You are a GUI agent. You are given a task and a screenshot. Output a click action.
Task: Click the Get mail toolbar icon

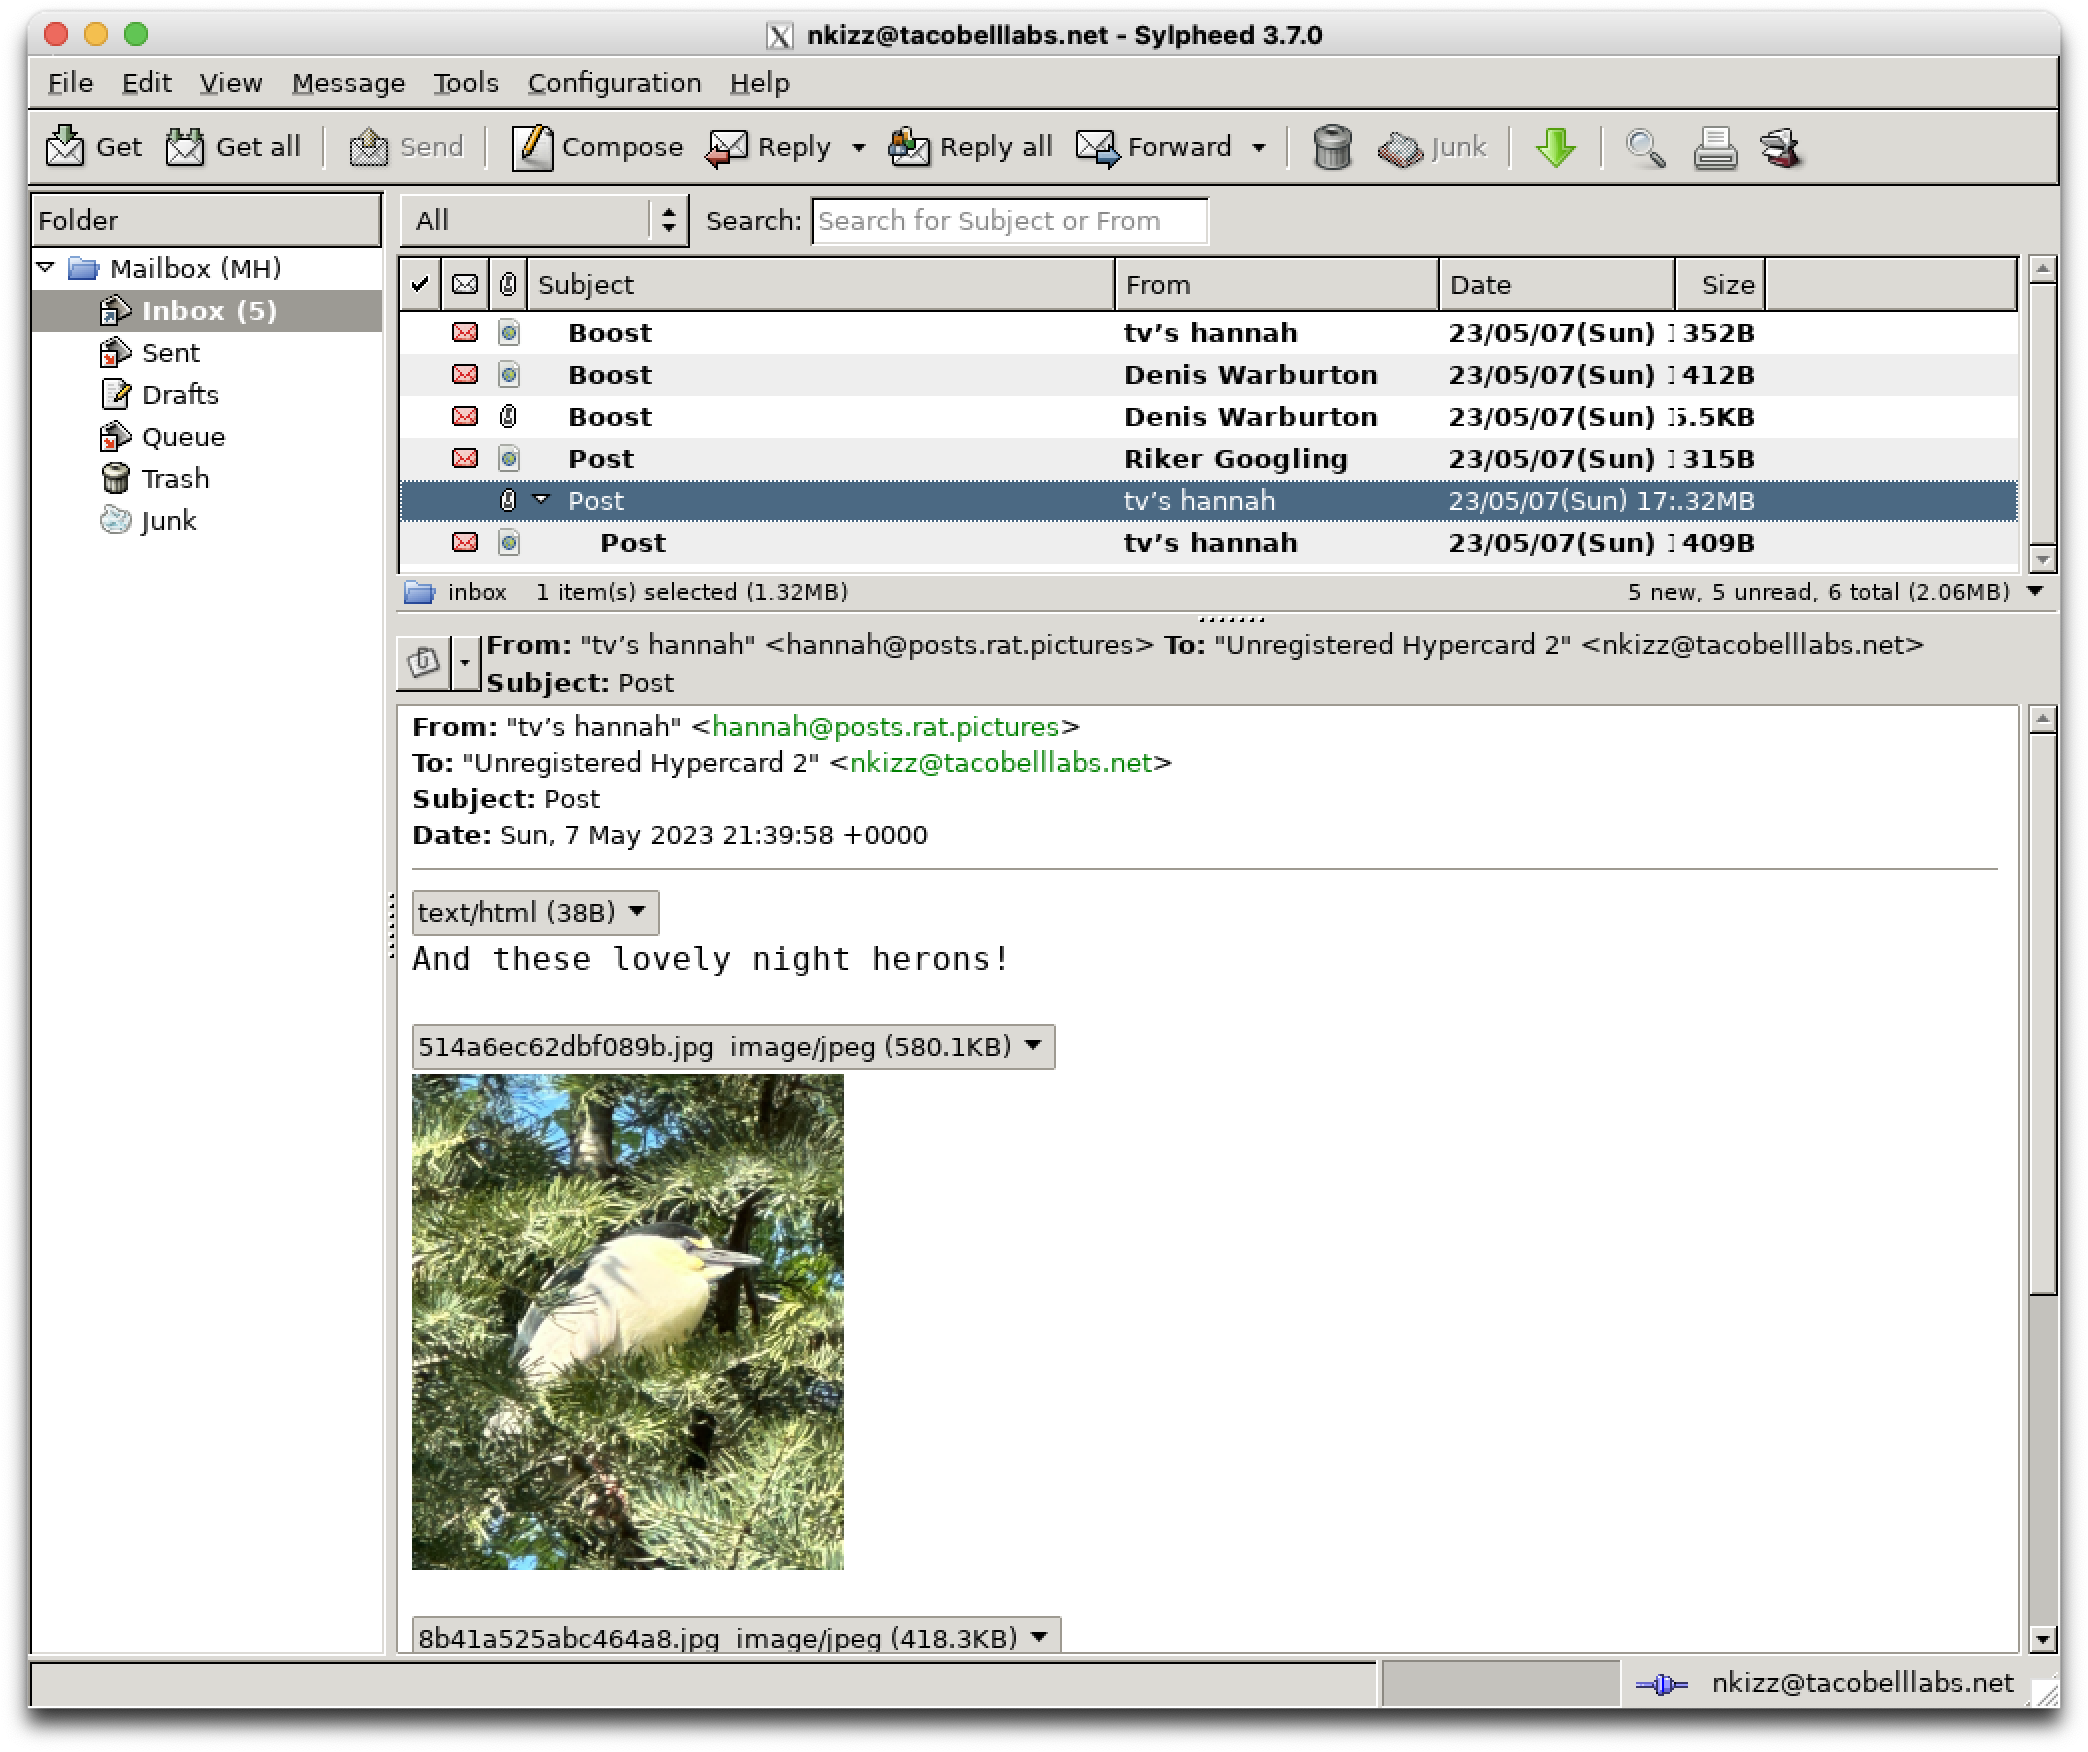pos(66,147)
